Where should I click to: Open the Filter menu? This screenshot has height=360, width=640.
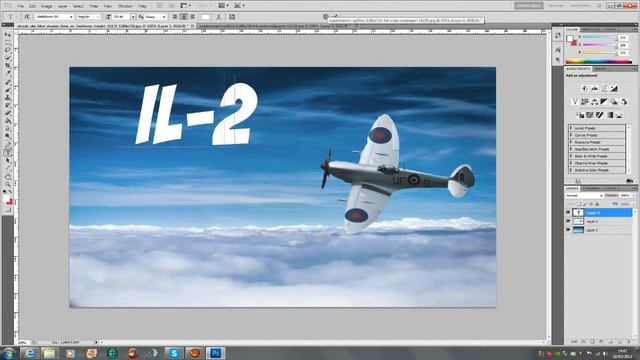tap(93, 6)
